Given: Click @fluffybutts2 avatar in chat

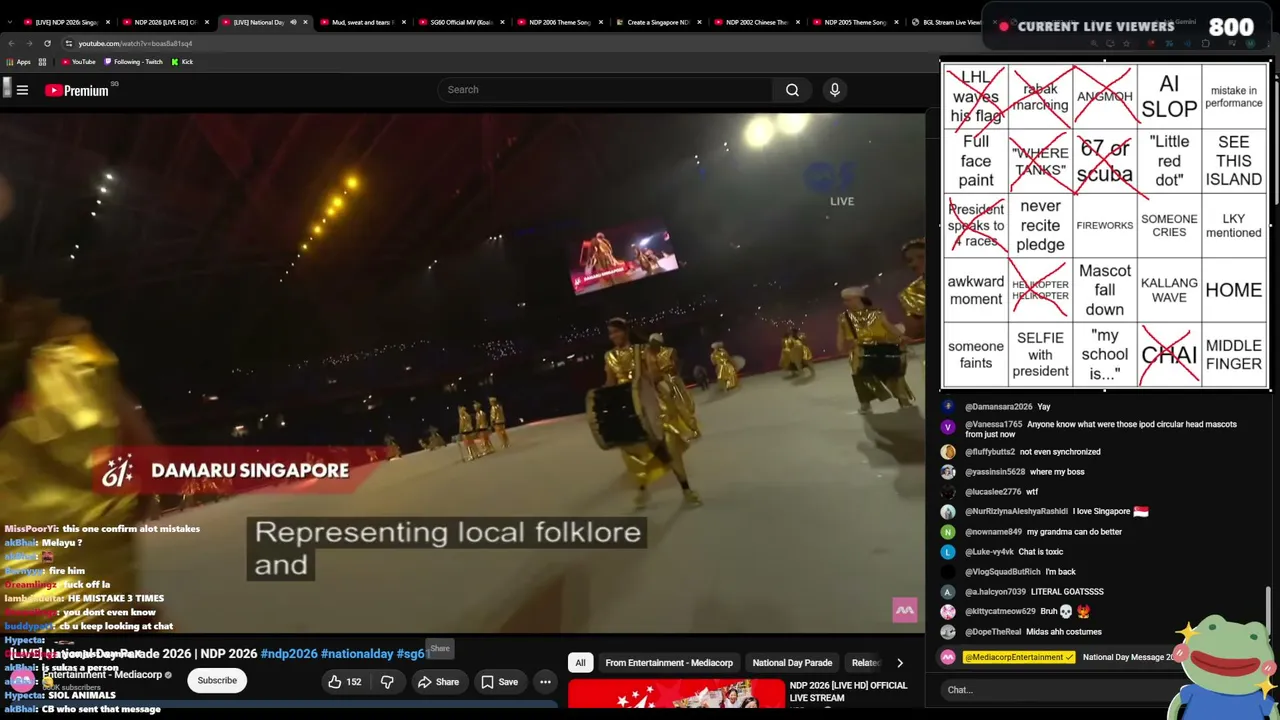Looking at the screenshot, I should [x=948, y=452].
